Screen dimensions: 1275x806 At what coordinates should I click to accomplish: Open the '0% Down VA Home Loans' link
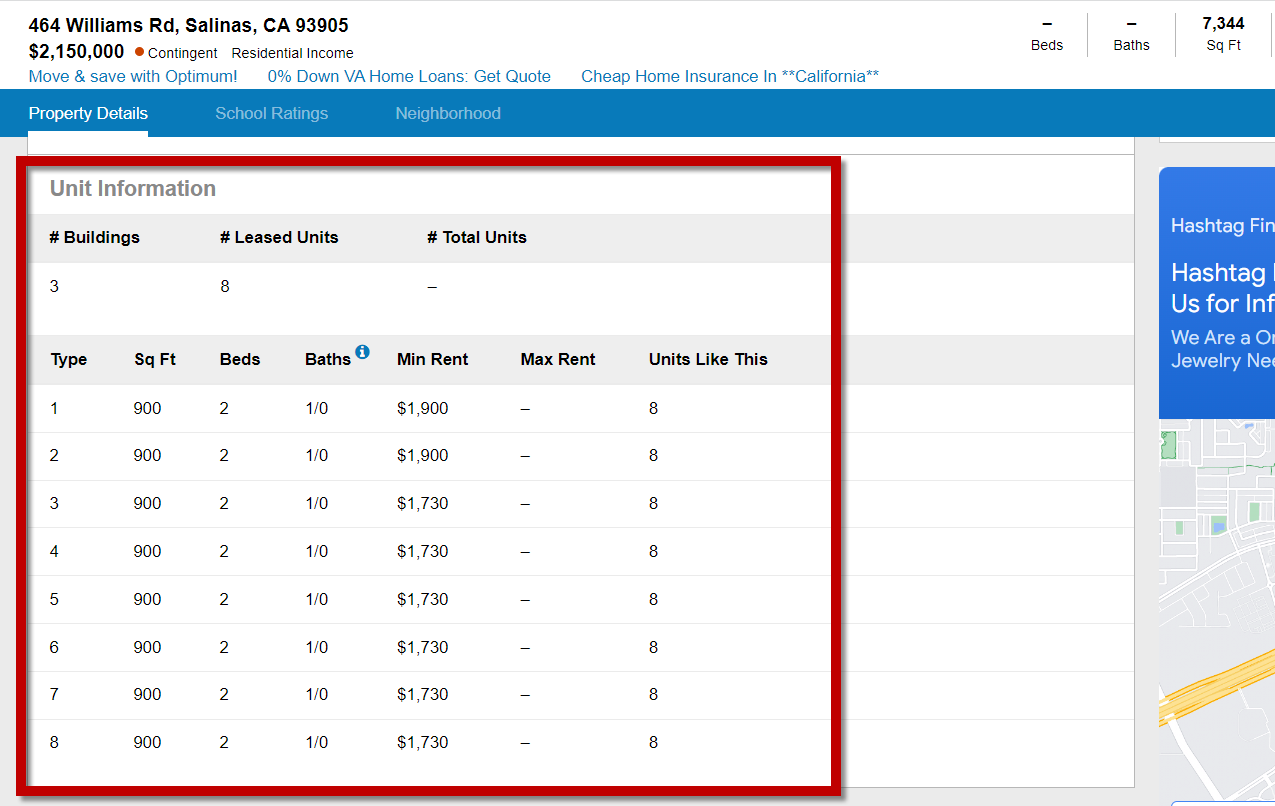tap(409, 76)
